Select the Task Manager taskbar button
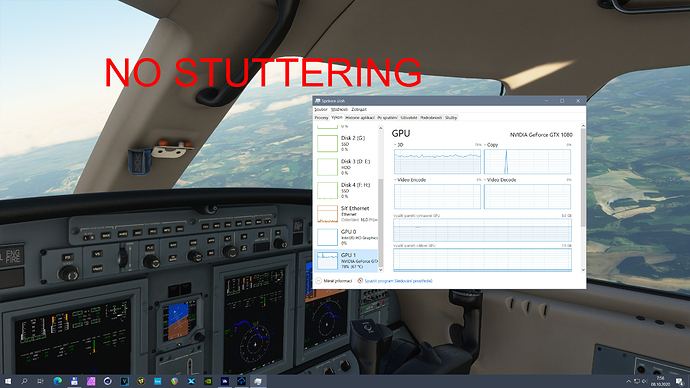690x388 pixels. pyautogui.click(x=258, y=381)
